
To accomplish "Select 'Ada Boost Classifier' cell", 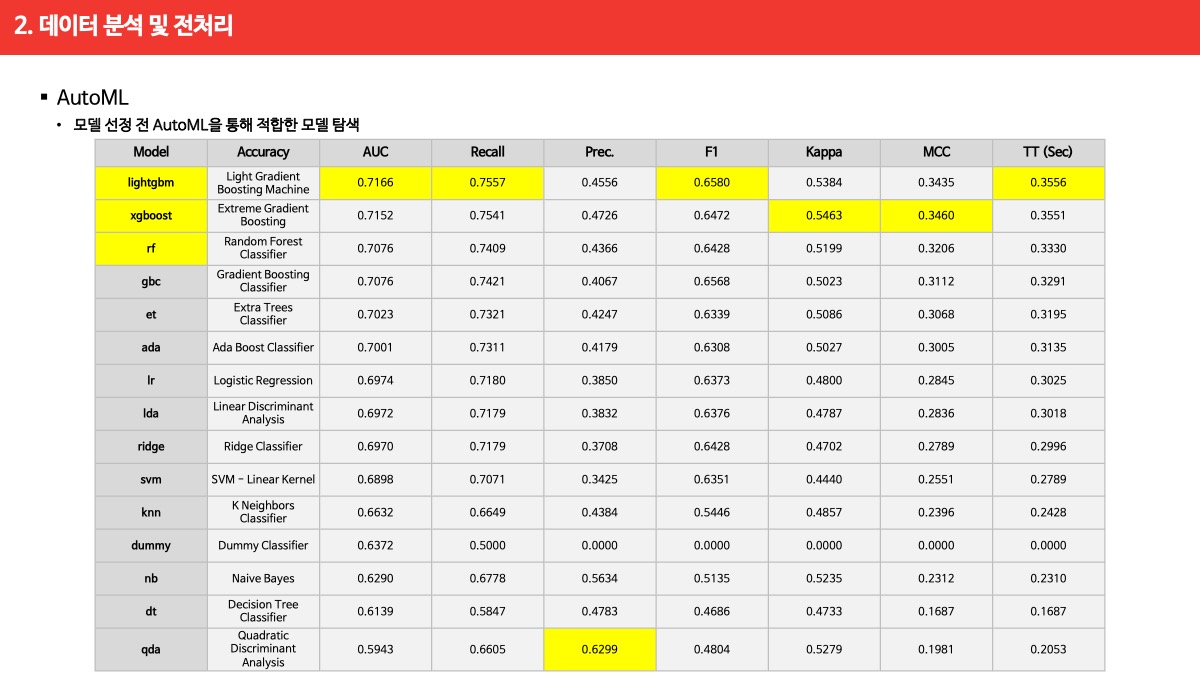I will click(263, 347).
